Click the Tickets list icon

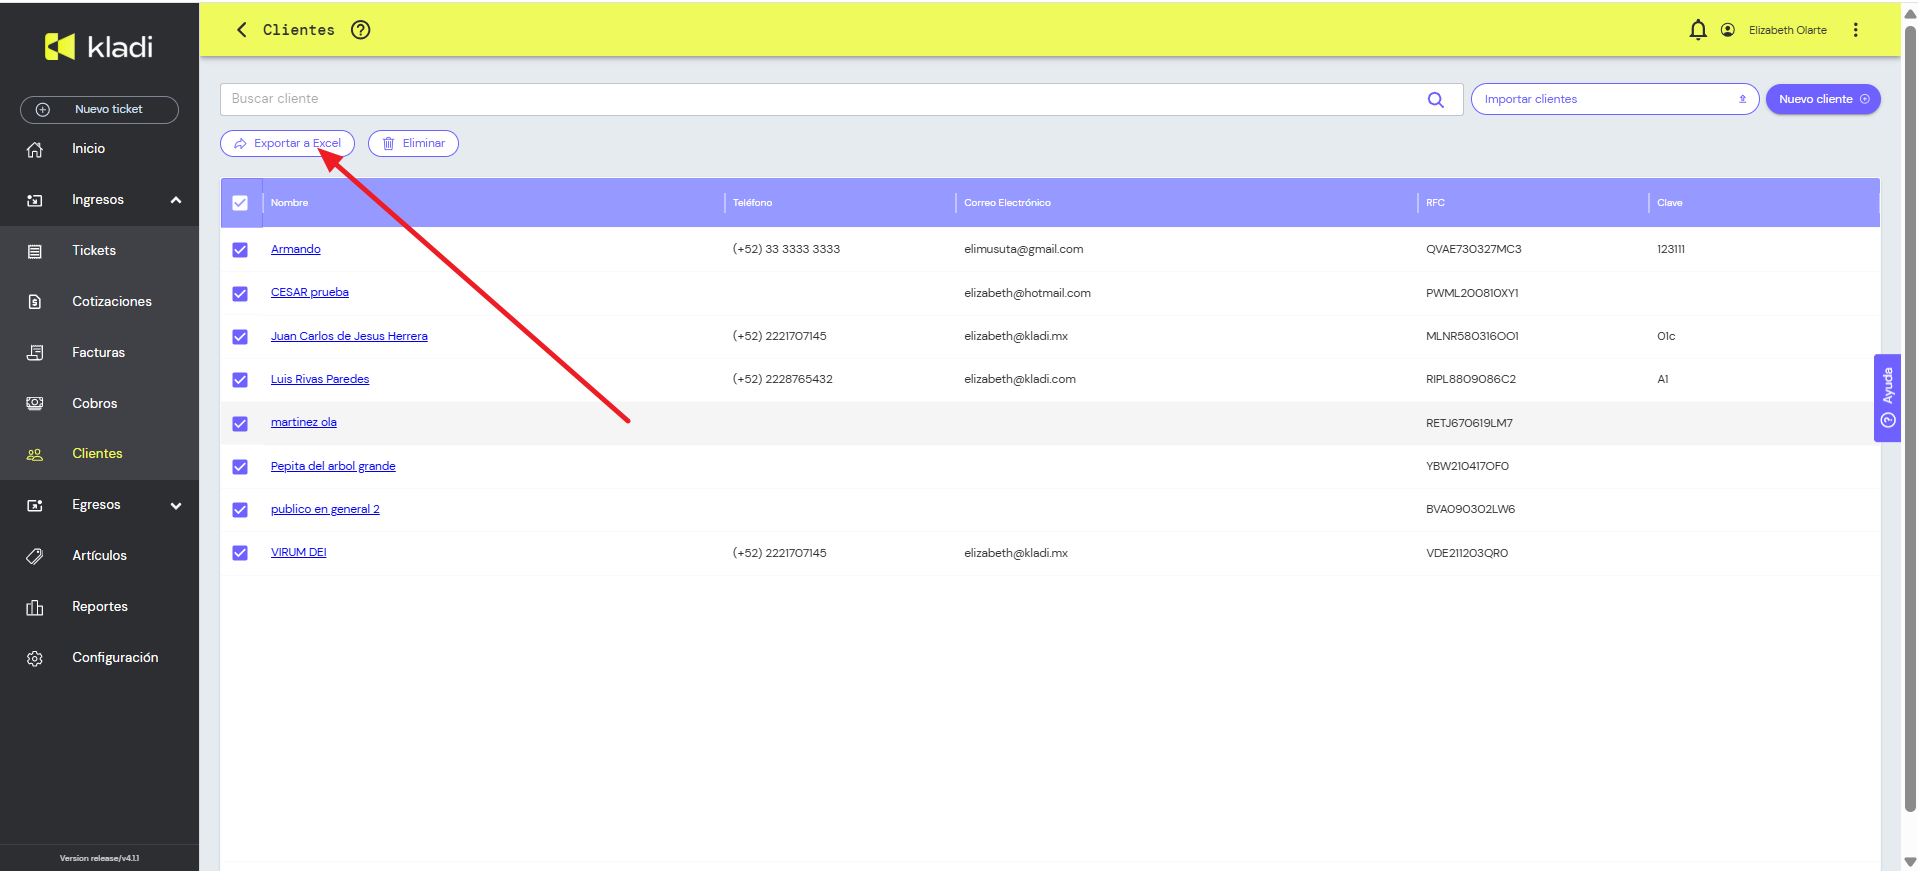tap(35, 251)
